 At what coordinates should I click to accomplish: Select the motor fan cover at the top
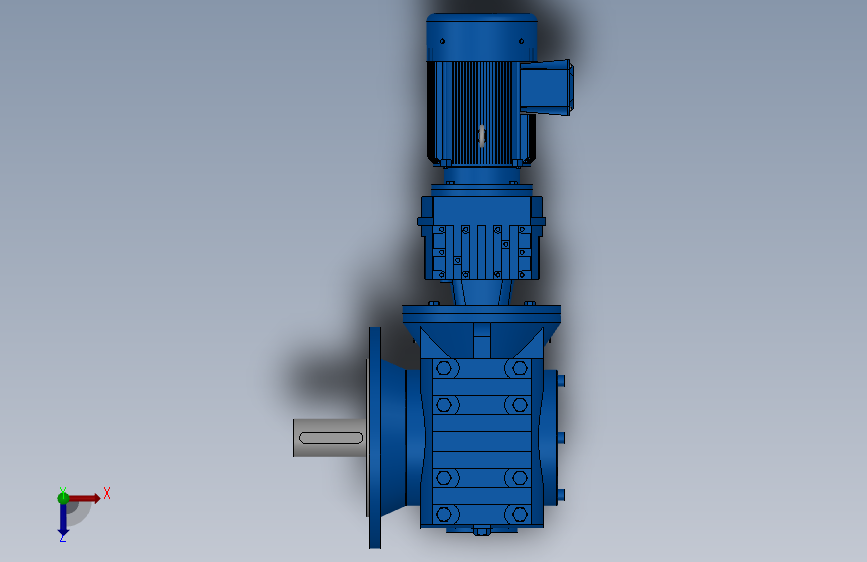tap(482, 38)
